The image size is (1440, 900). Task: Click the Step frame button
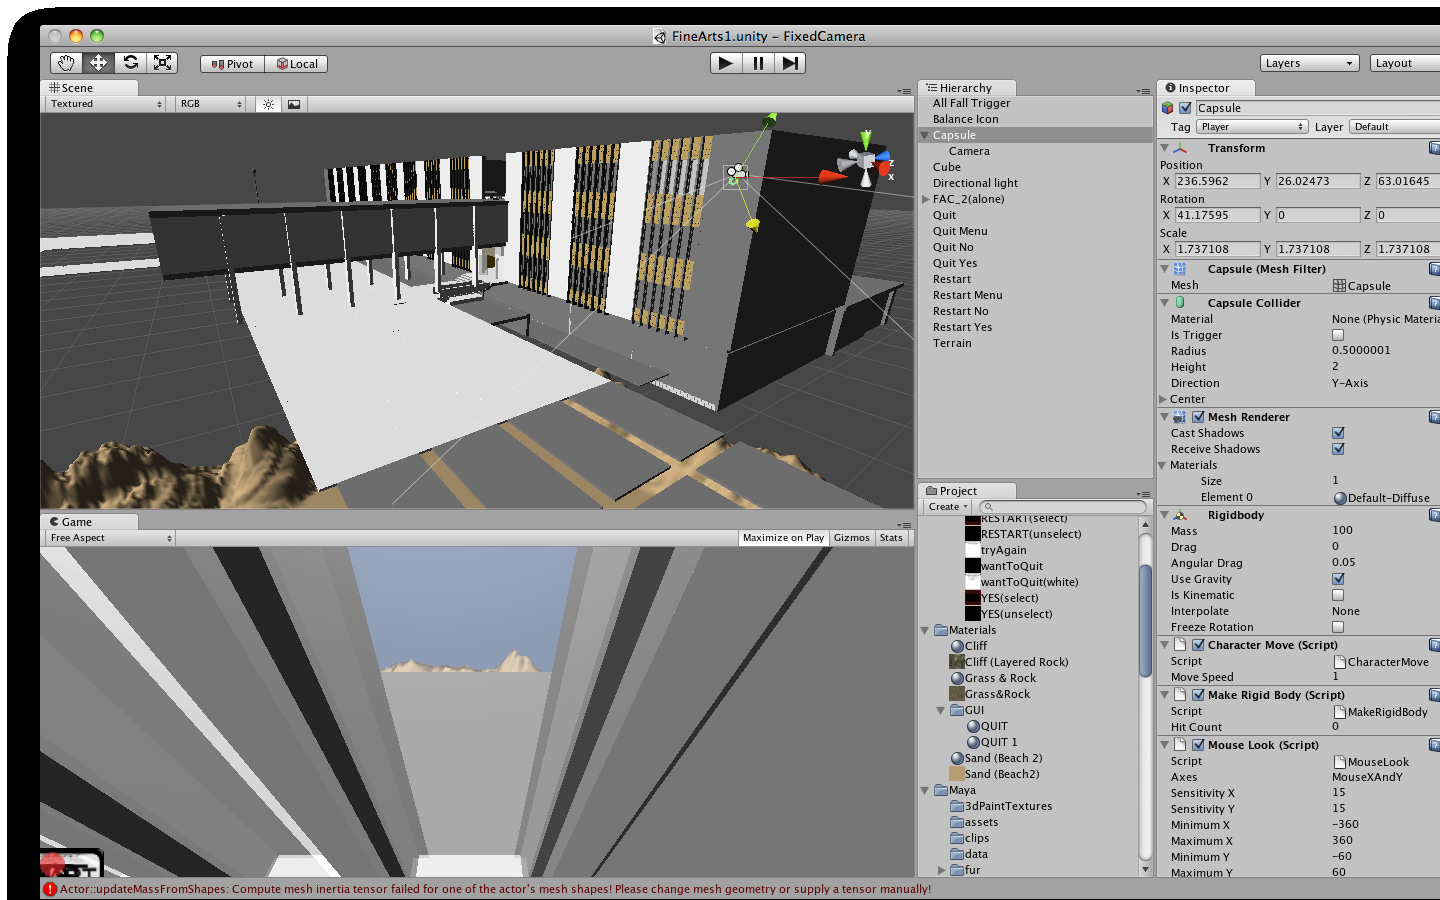(790, 63)
